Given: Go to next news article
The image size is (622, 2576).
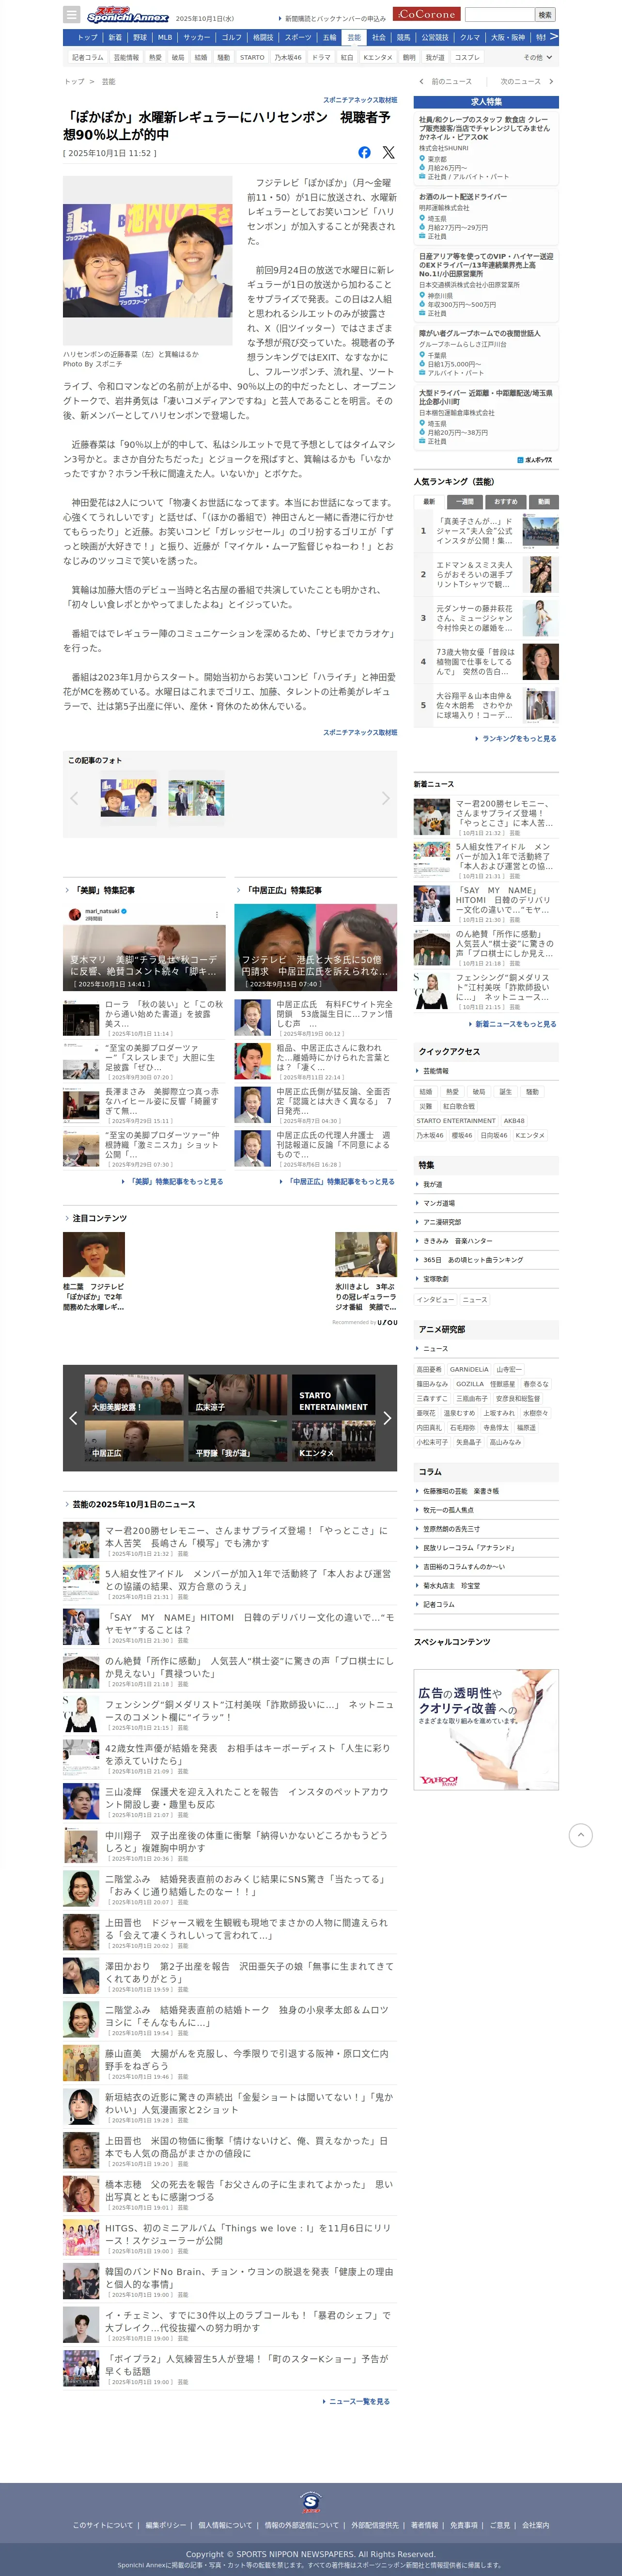Looking at the screenshot, I should [526, 82].
